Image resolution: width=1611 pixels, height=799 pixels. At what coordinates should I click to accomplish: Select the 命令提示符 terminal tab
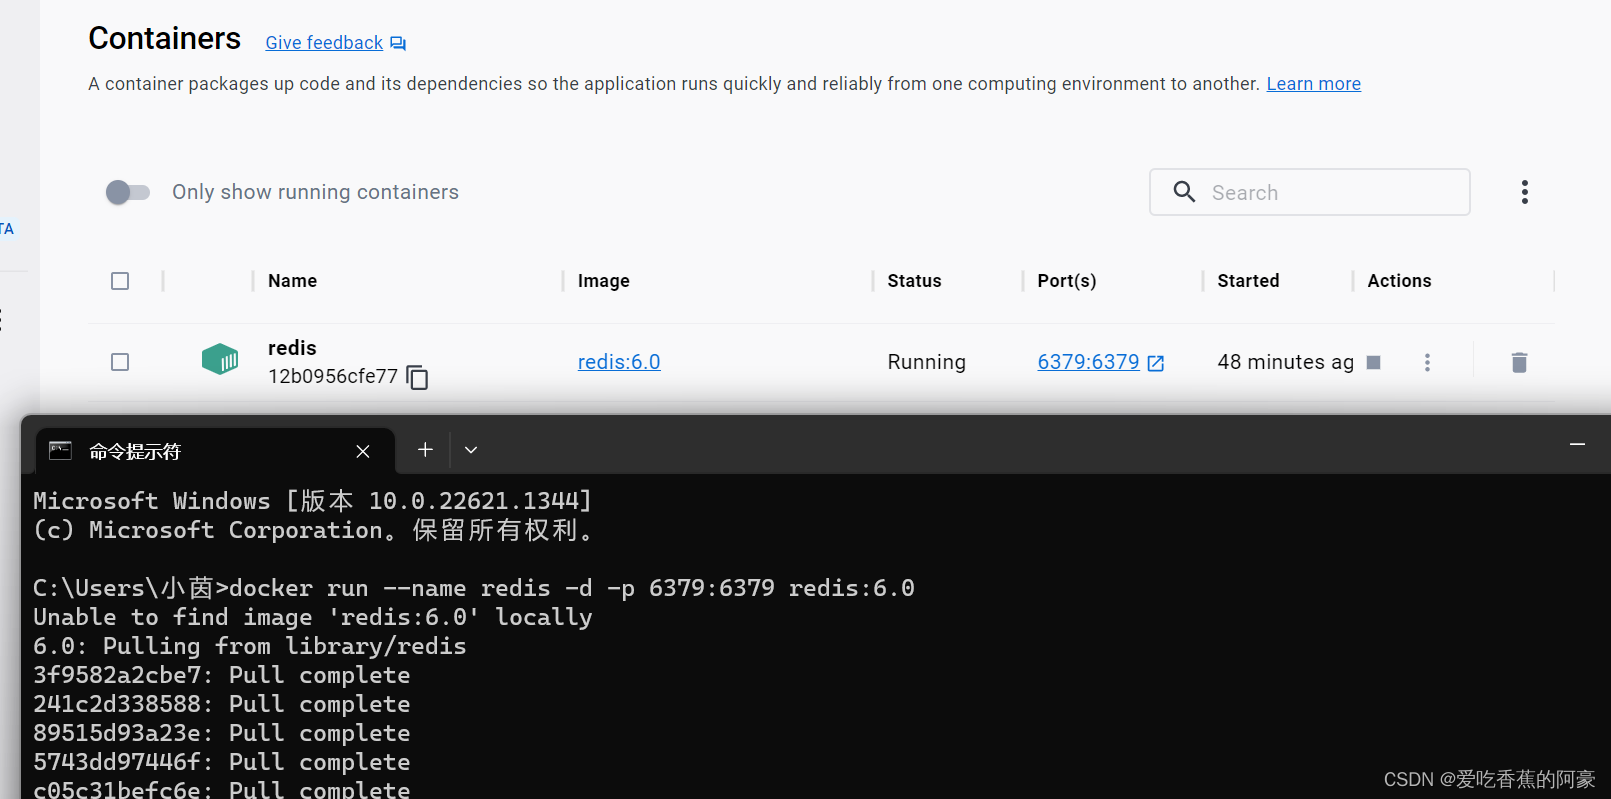pyautogui.click(x=215, y=451)
